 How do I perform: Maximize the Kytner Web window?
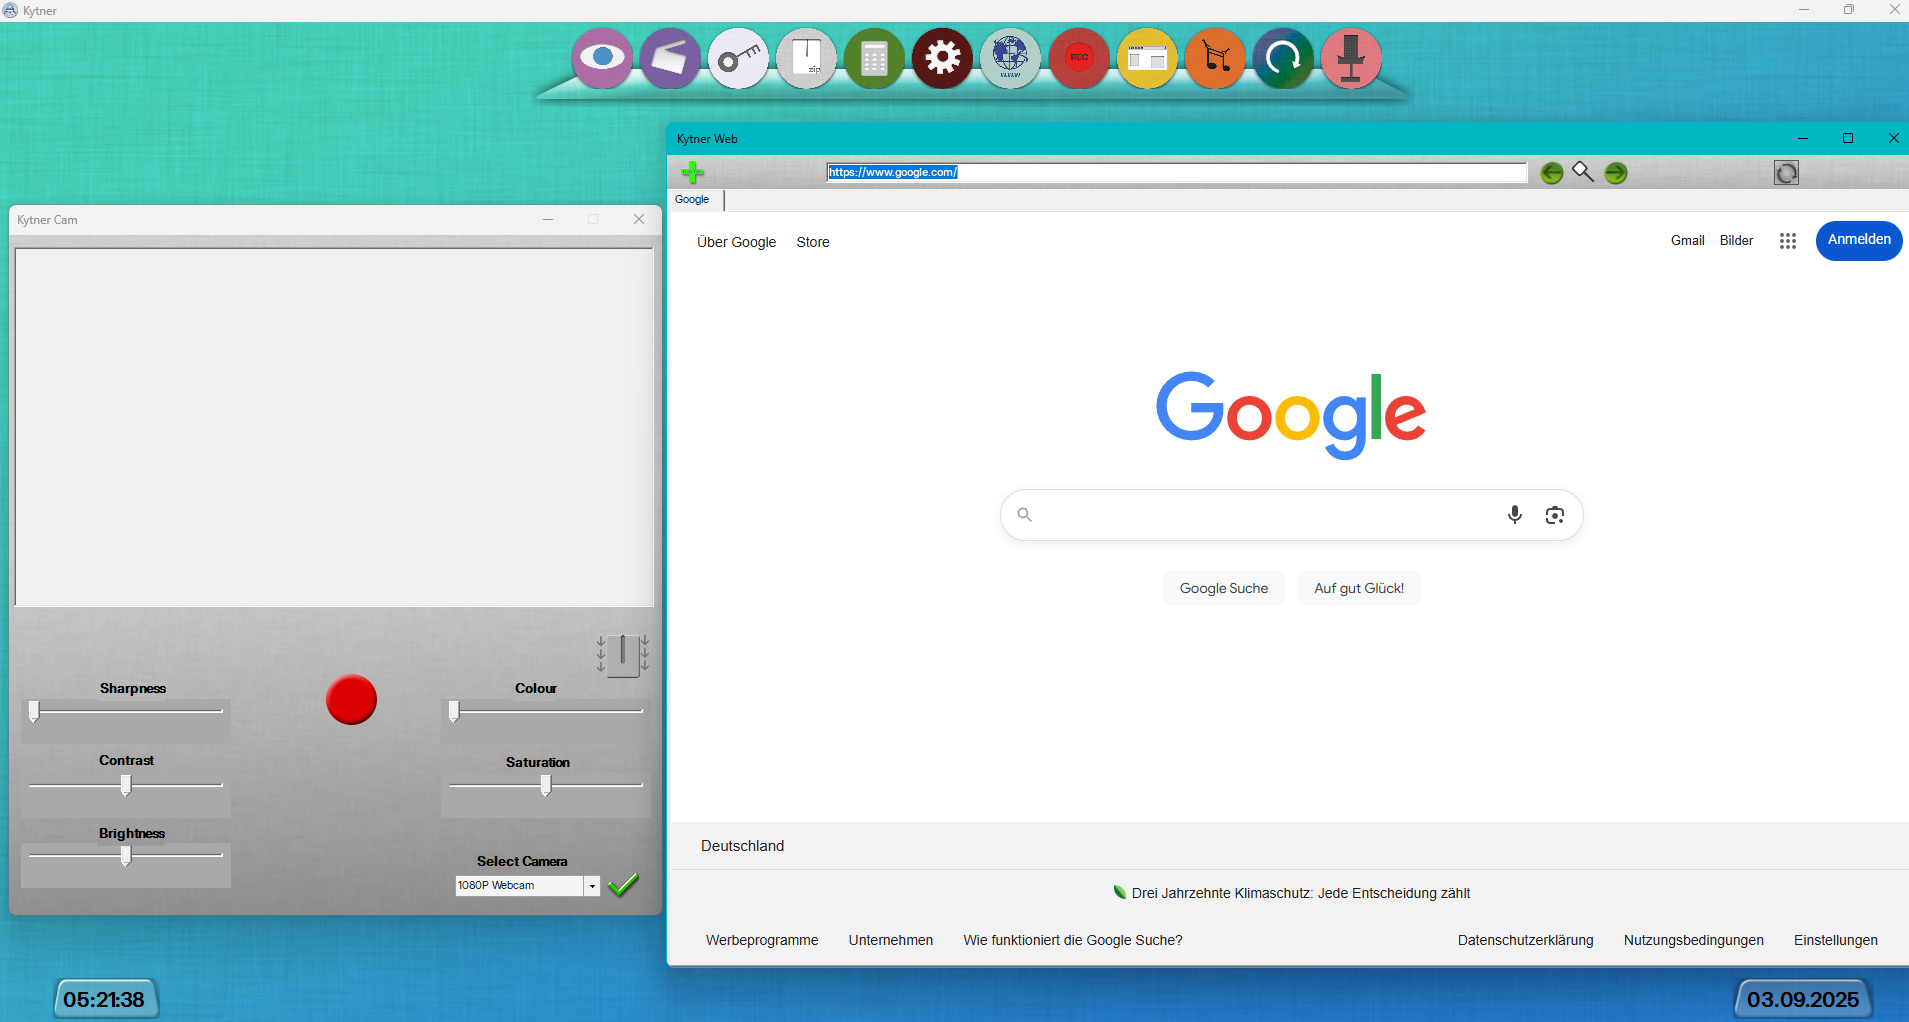[1848, 138]
